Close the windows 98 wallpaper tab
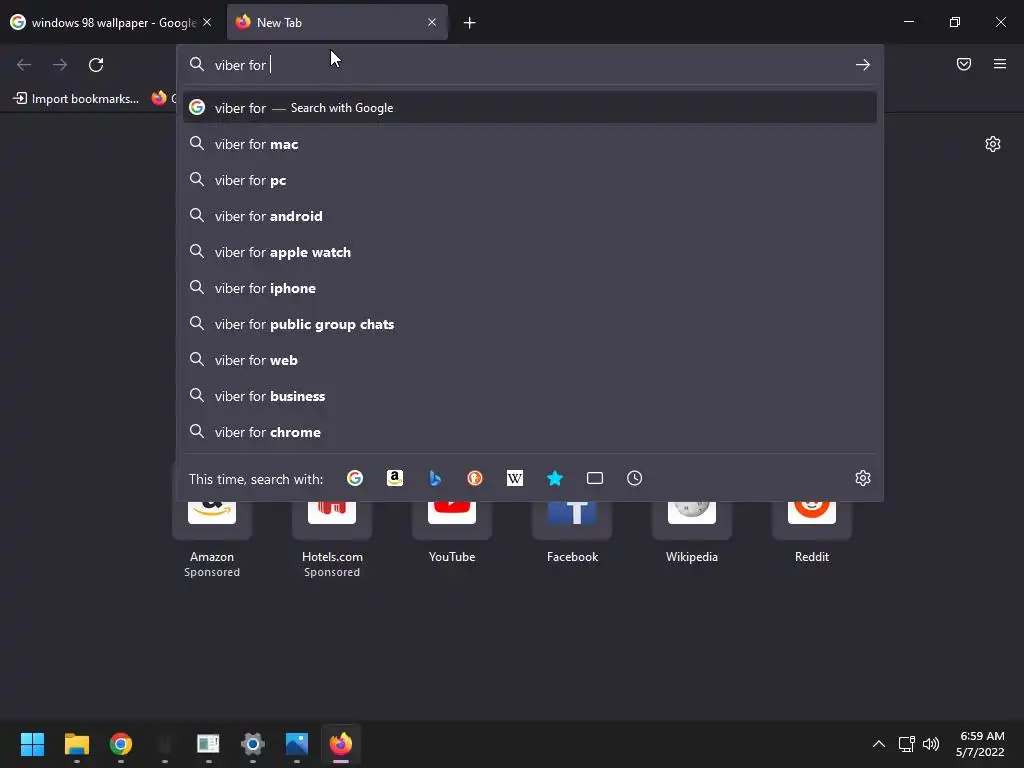This screenshot has height=768, width=1024. tap(207, 22)
